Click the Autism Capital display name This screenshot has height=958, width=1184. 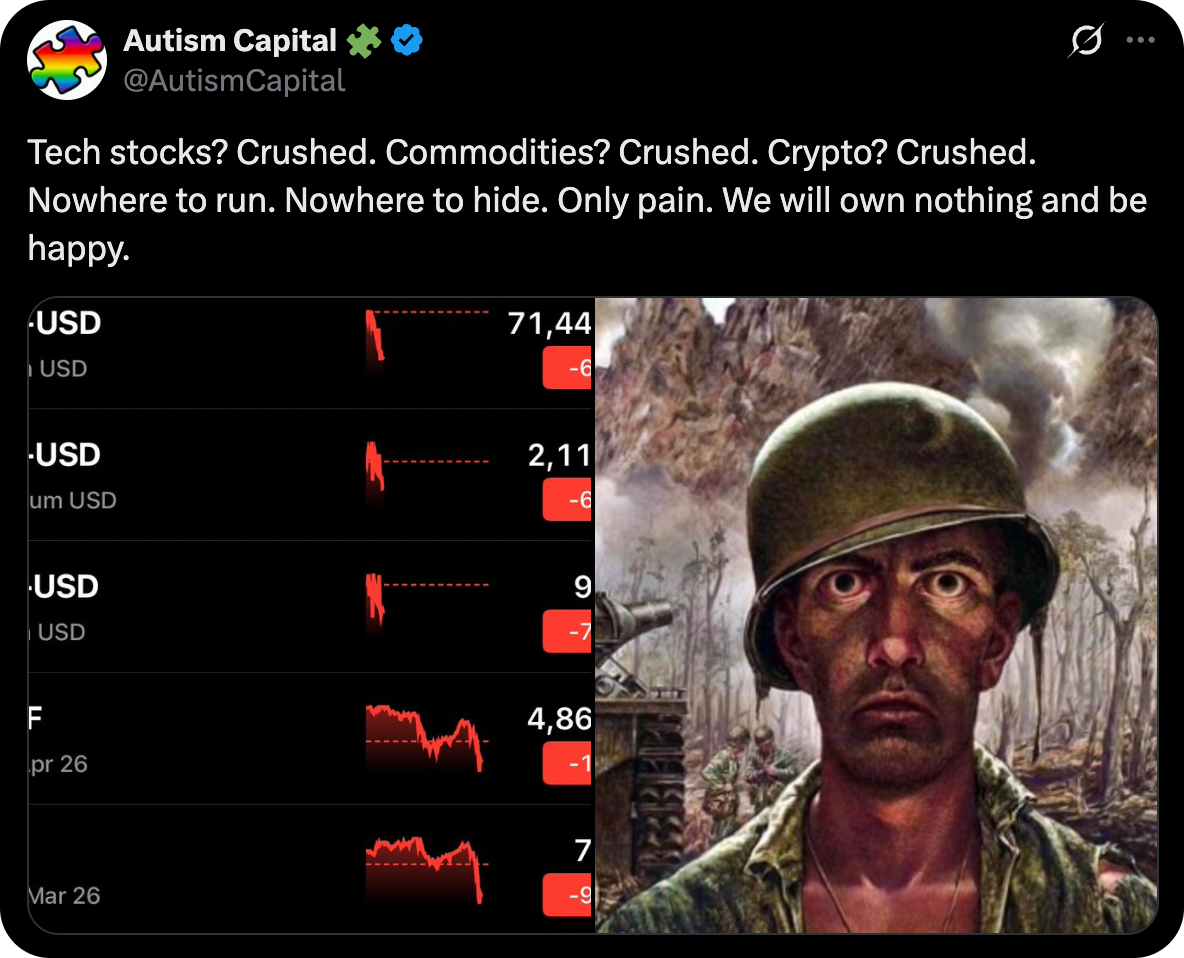tap(230, 41)
